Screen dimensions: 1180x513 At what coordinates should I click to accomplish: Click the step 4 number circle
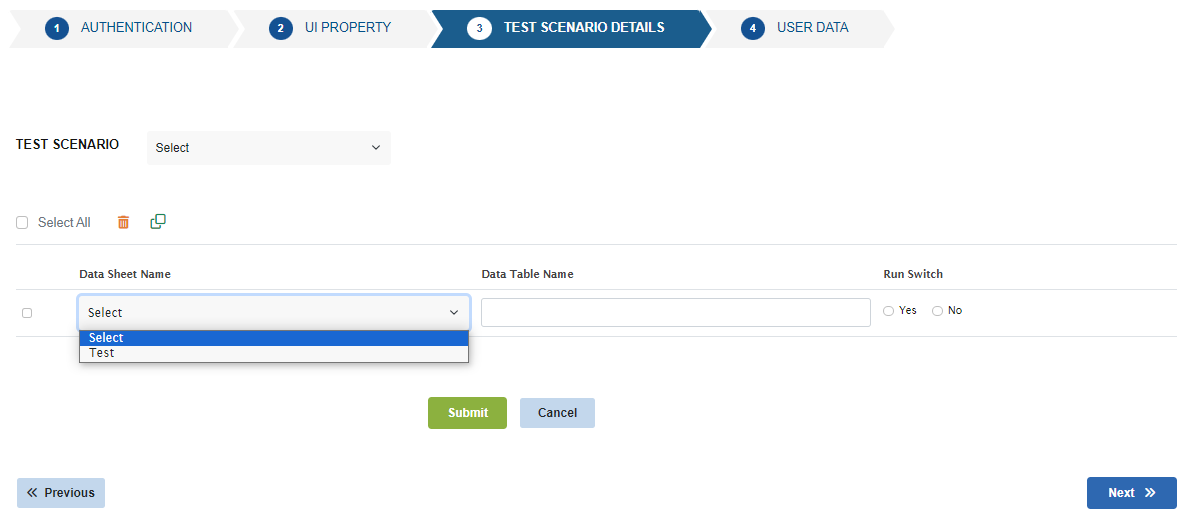(753, 28)
